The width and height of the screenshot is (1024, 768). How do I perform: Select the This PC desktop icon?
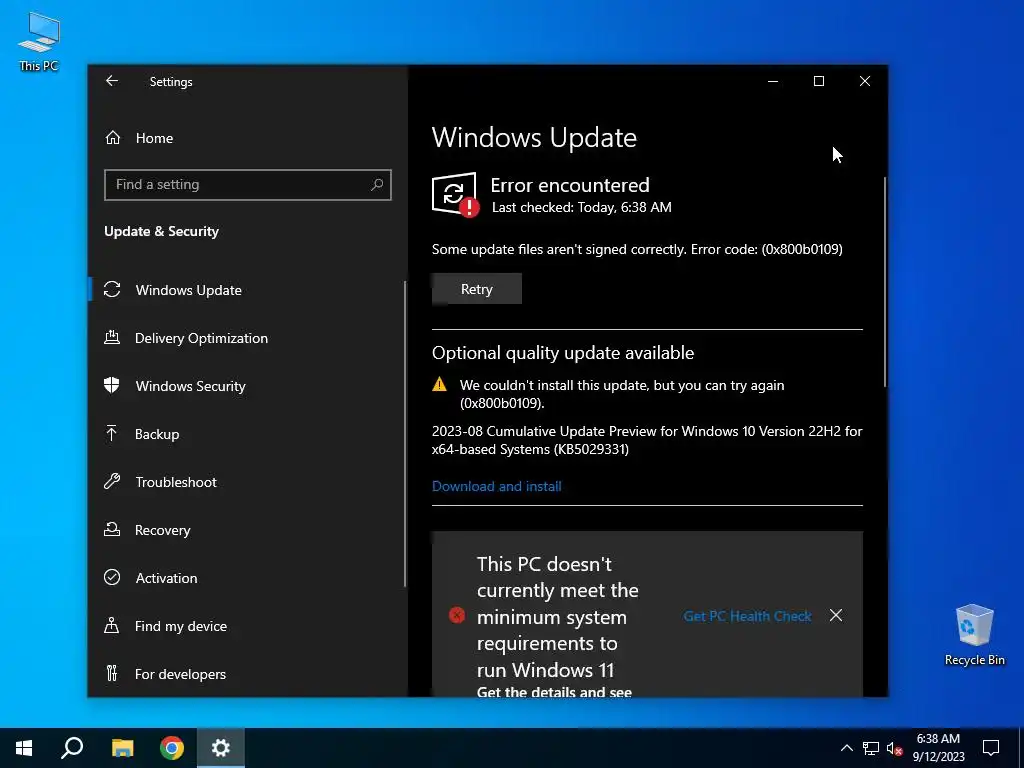pyautogui.click(x=39, y=42)
